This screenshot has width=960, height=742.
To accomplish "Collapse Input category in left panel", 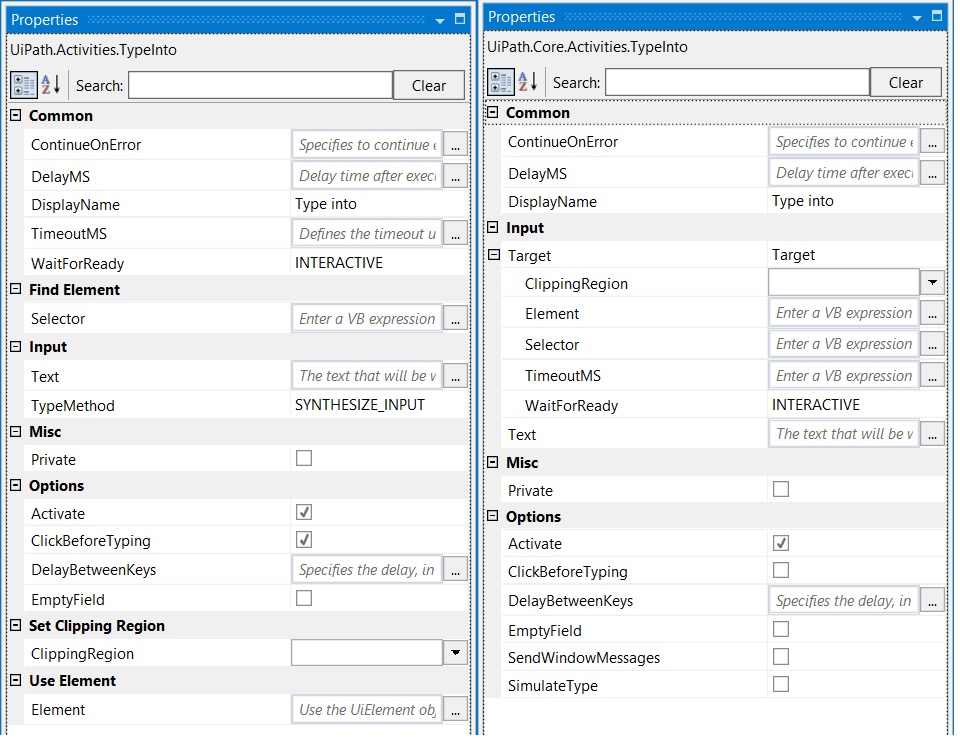I will [x=16, y=347].
